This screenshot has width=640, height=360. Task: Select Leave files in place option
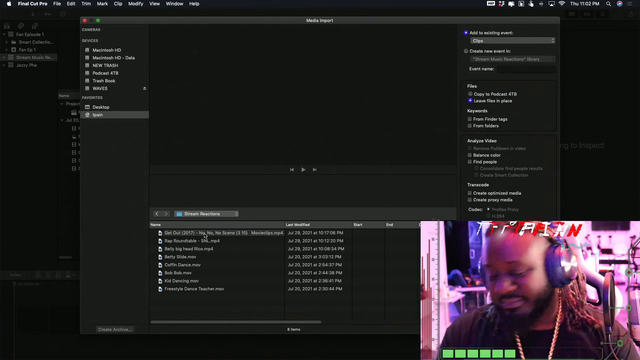coord(470,100)
